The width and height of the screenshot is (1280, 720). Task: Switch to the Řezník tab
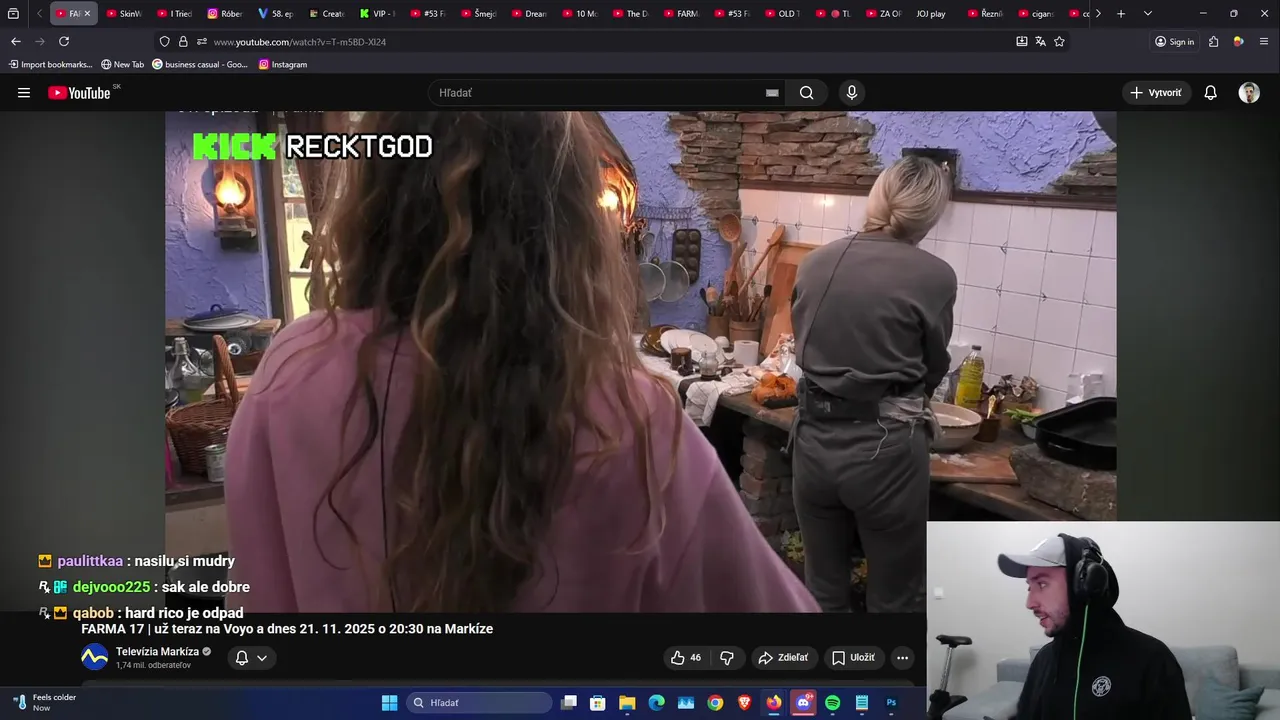[x=985, y=13]
